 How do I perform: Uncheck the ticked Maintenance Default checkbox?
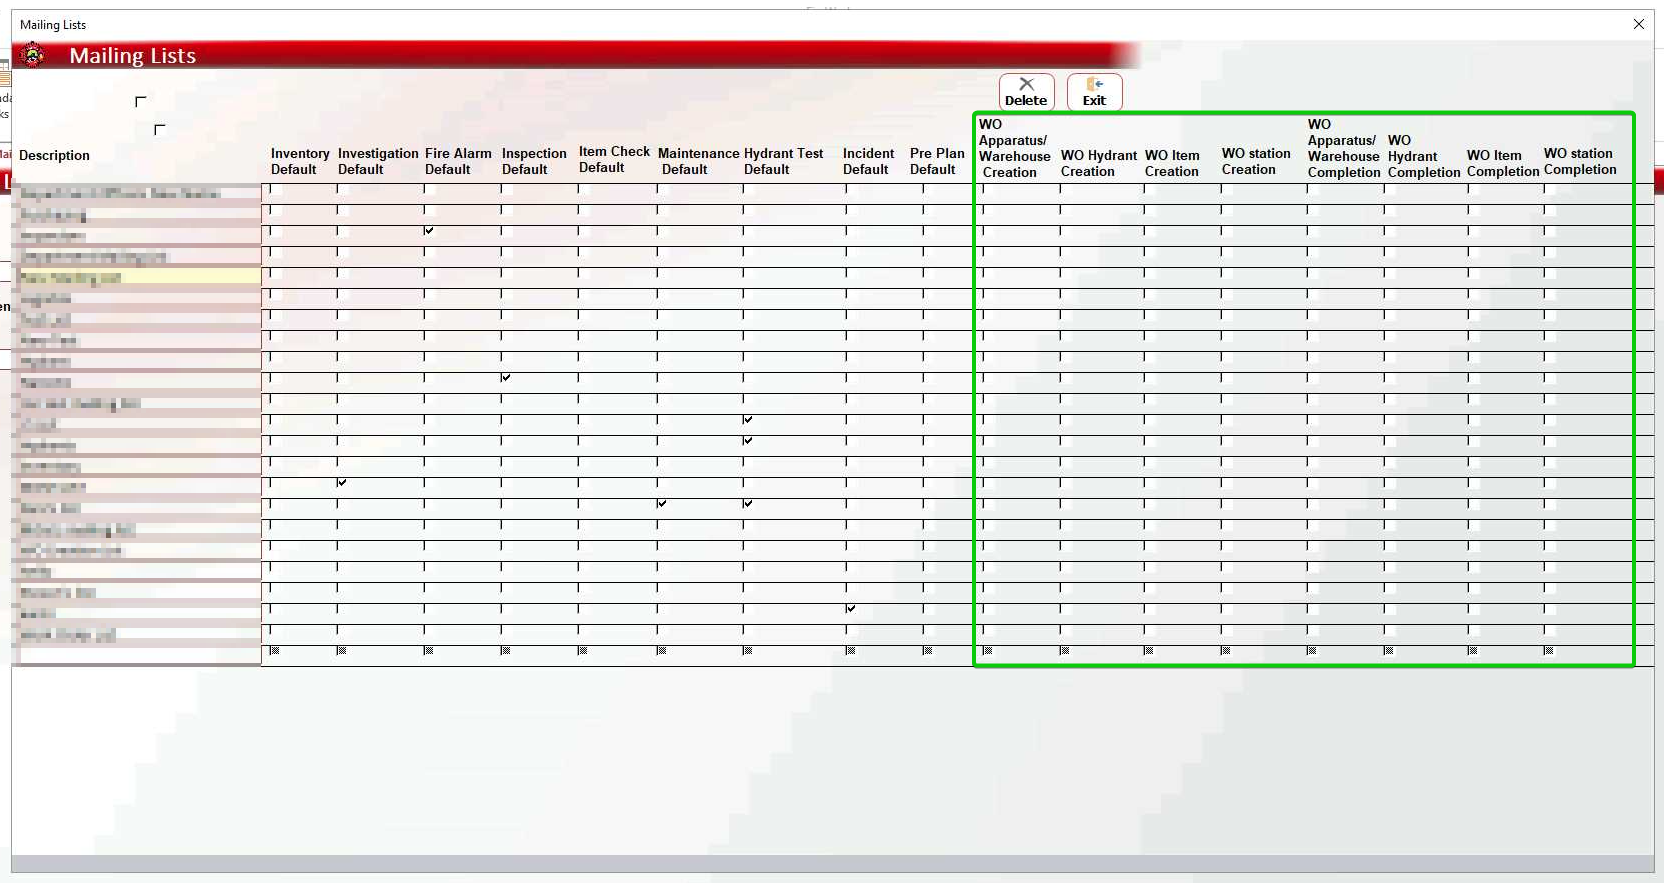coord(662,504)
